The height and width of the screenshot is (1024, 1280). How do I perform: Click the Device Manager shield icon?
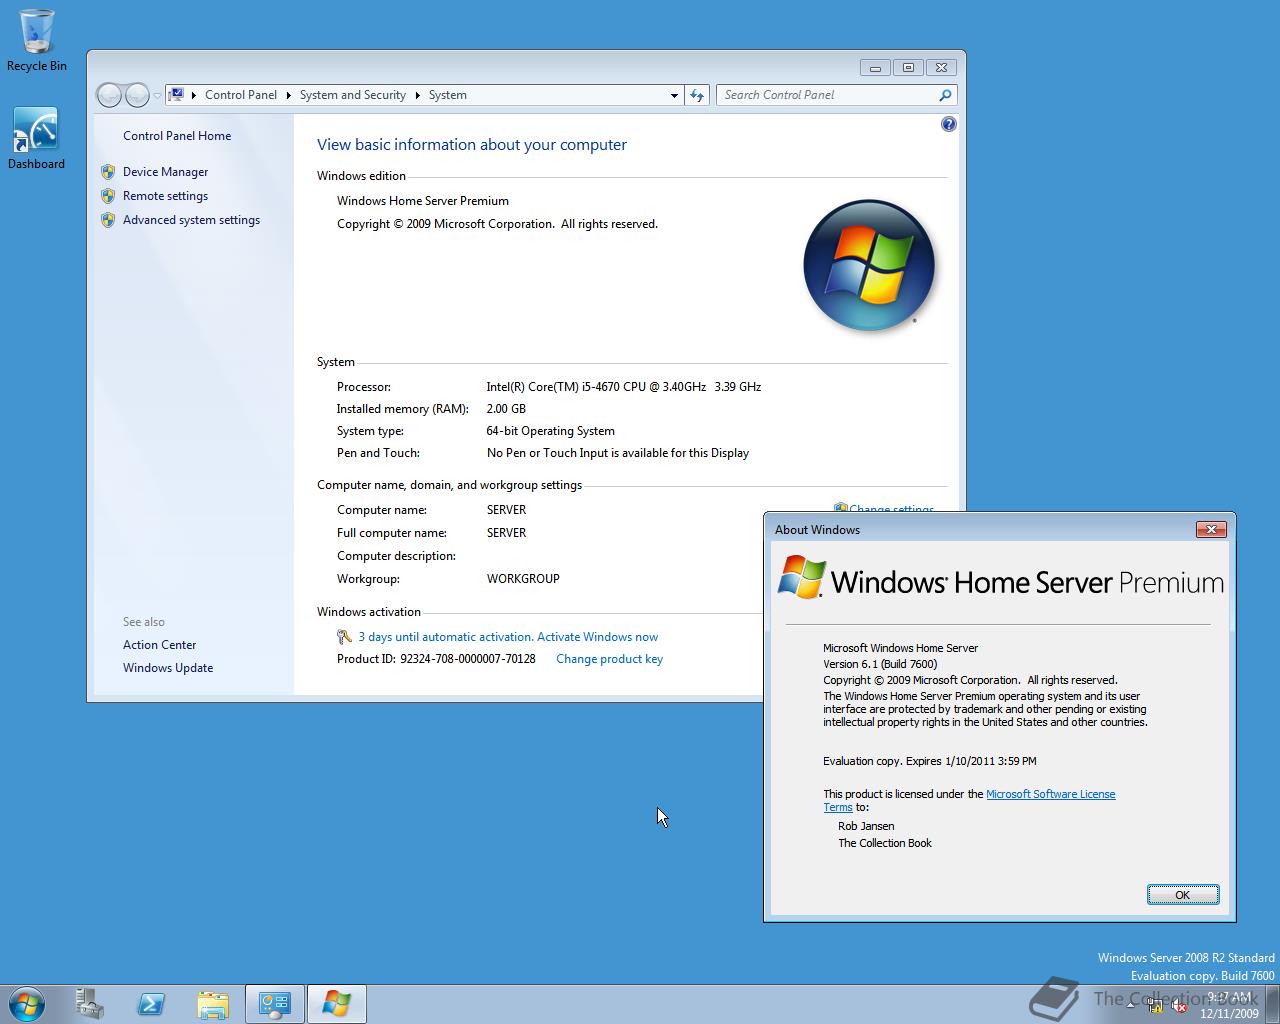108,172
